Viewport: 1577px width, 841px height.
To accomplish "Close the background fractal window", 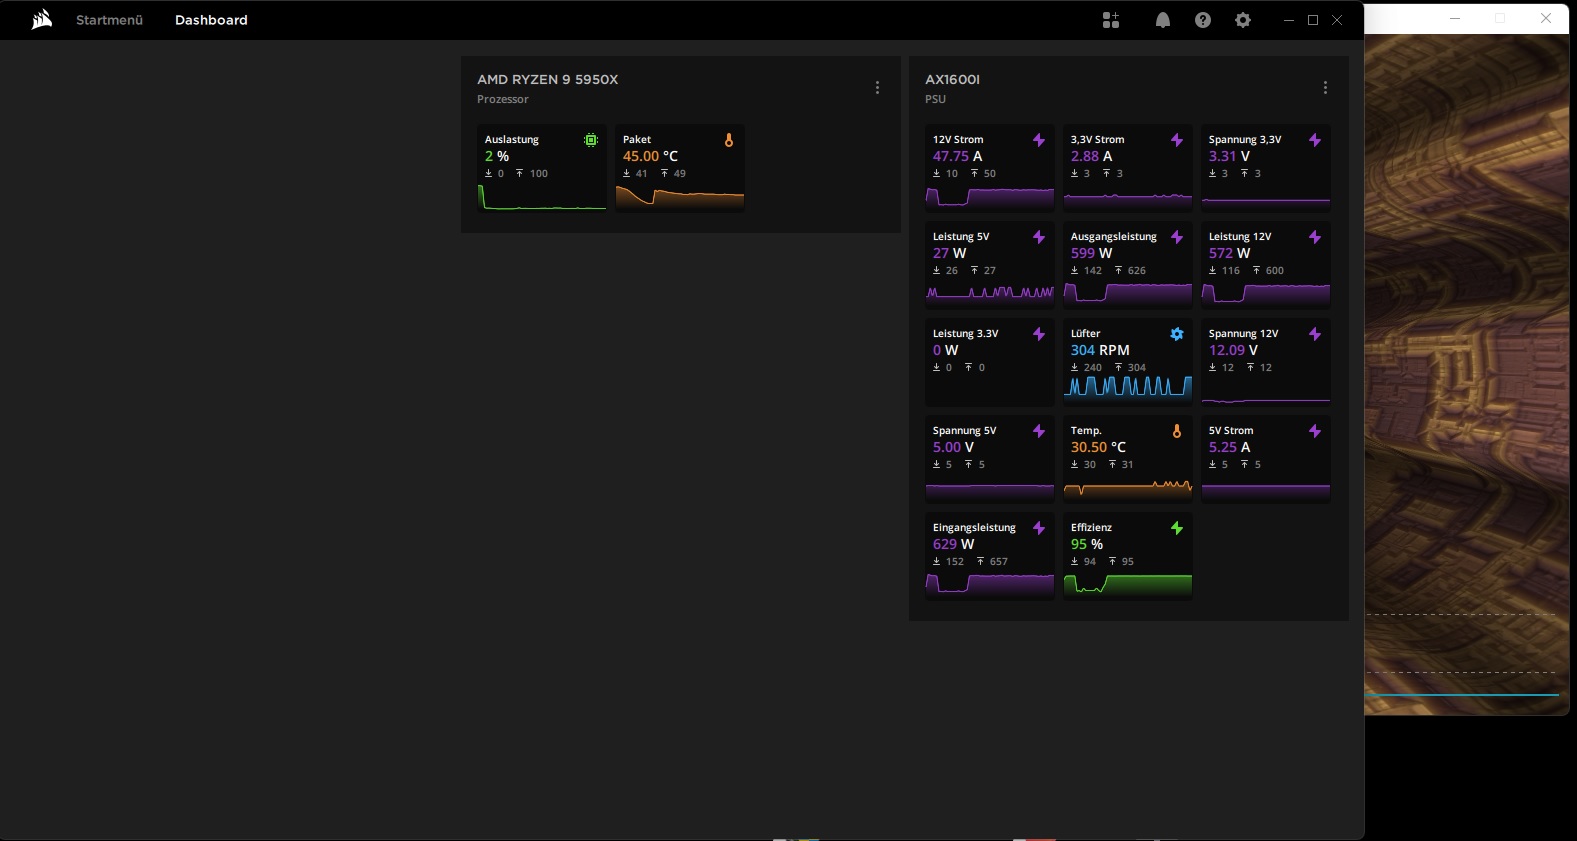I will [1546, 18].
